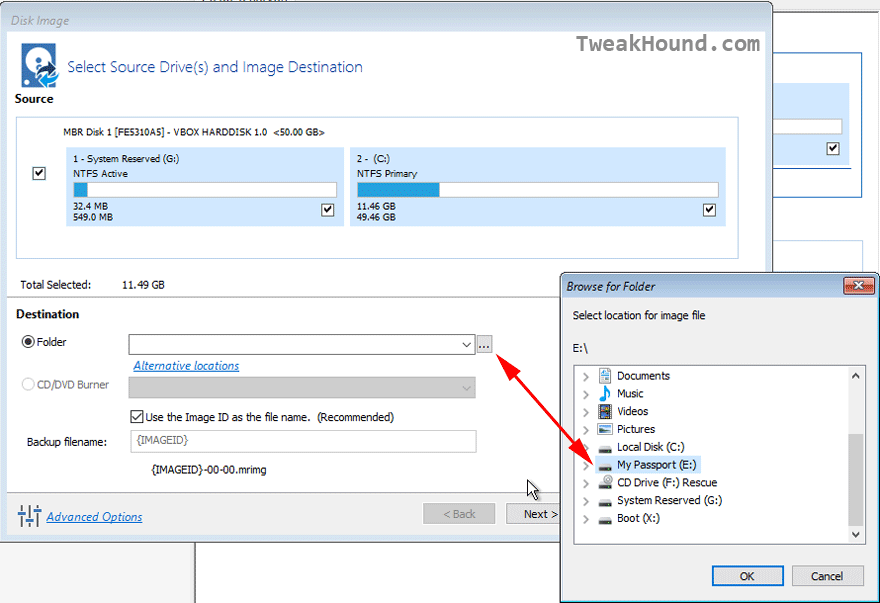Toggle Use the Image ID as file name
This screenshot has height=603, width=880.
coord(136,417)
